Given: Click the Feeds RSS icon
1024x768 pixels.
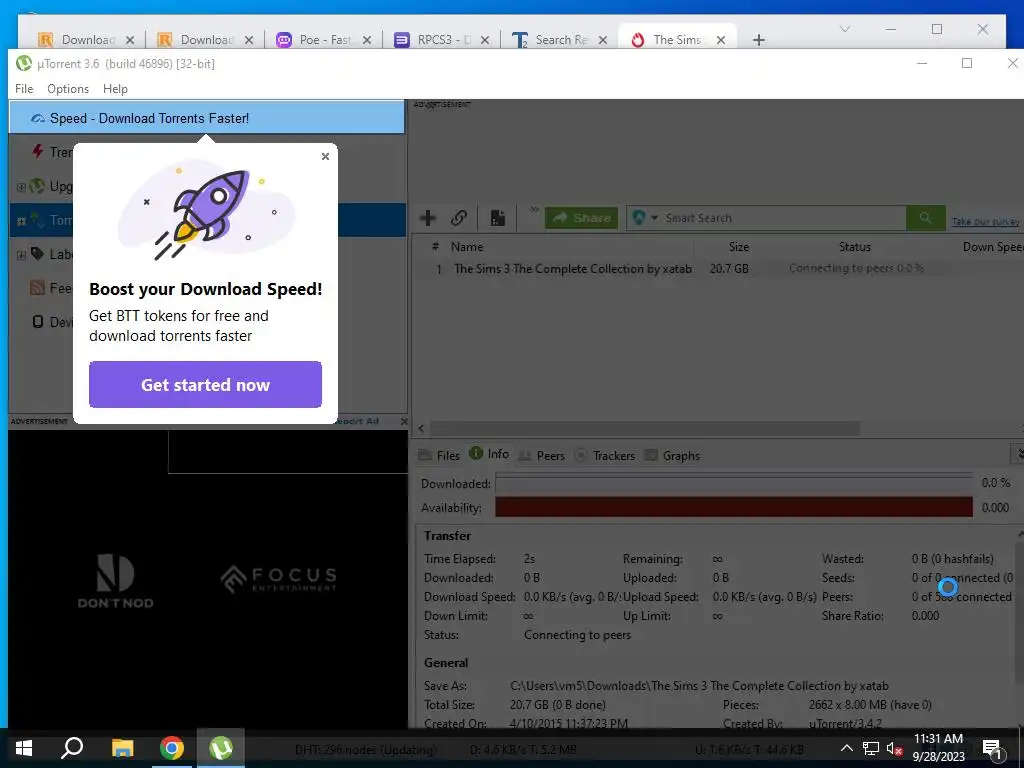Looking at the screenshot, I should pyautogui.click(x=38, y=287).
